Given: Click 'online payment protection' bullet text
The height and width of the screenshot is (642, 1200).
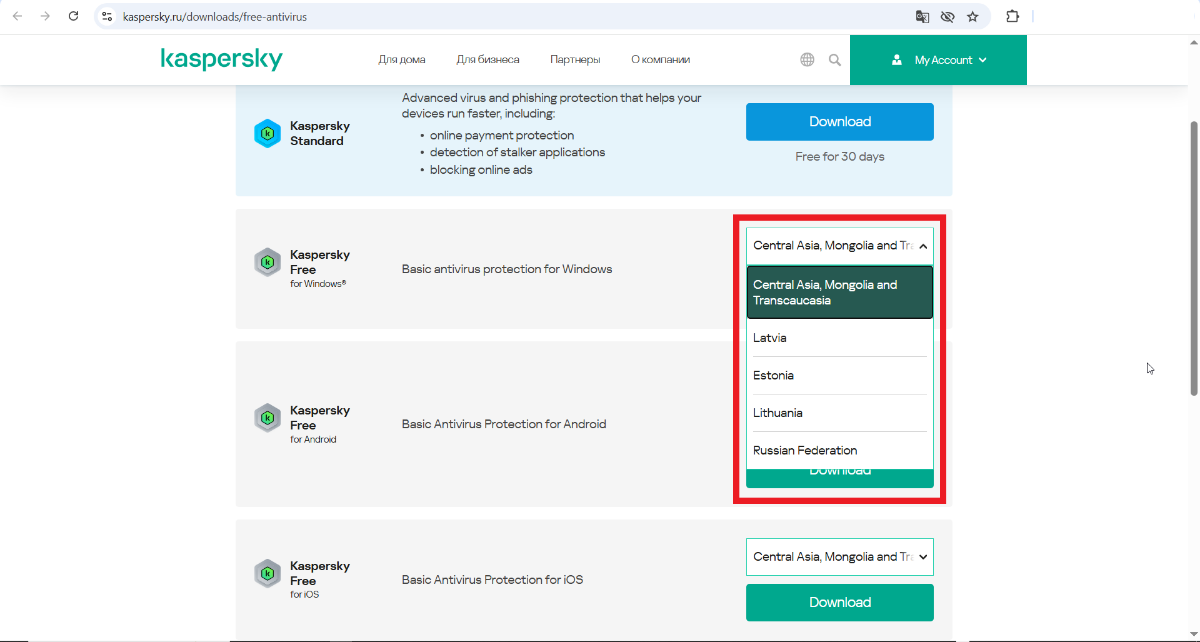Looking at the screenshot, I should point(502,135).
